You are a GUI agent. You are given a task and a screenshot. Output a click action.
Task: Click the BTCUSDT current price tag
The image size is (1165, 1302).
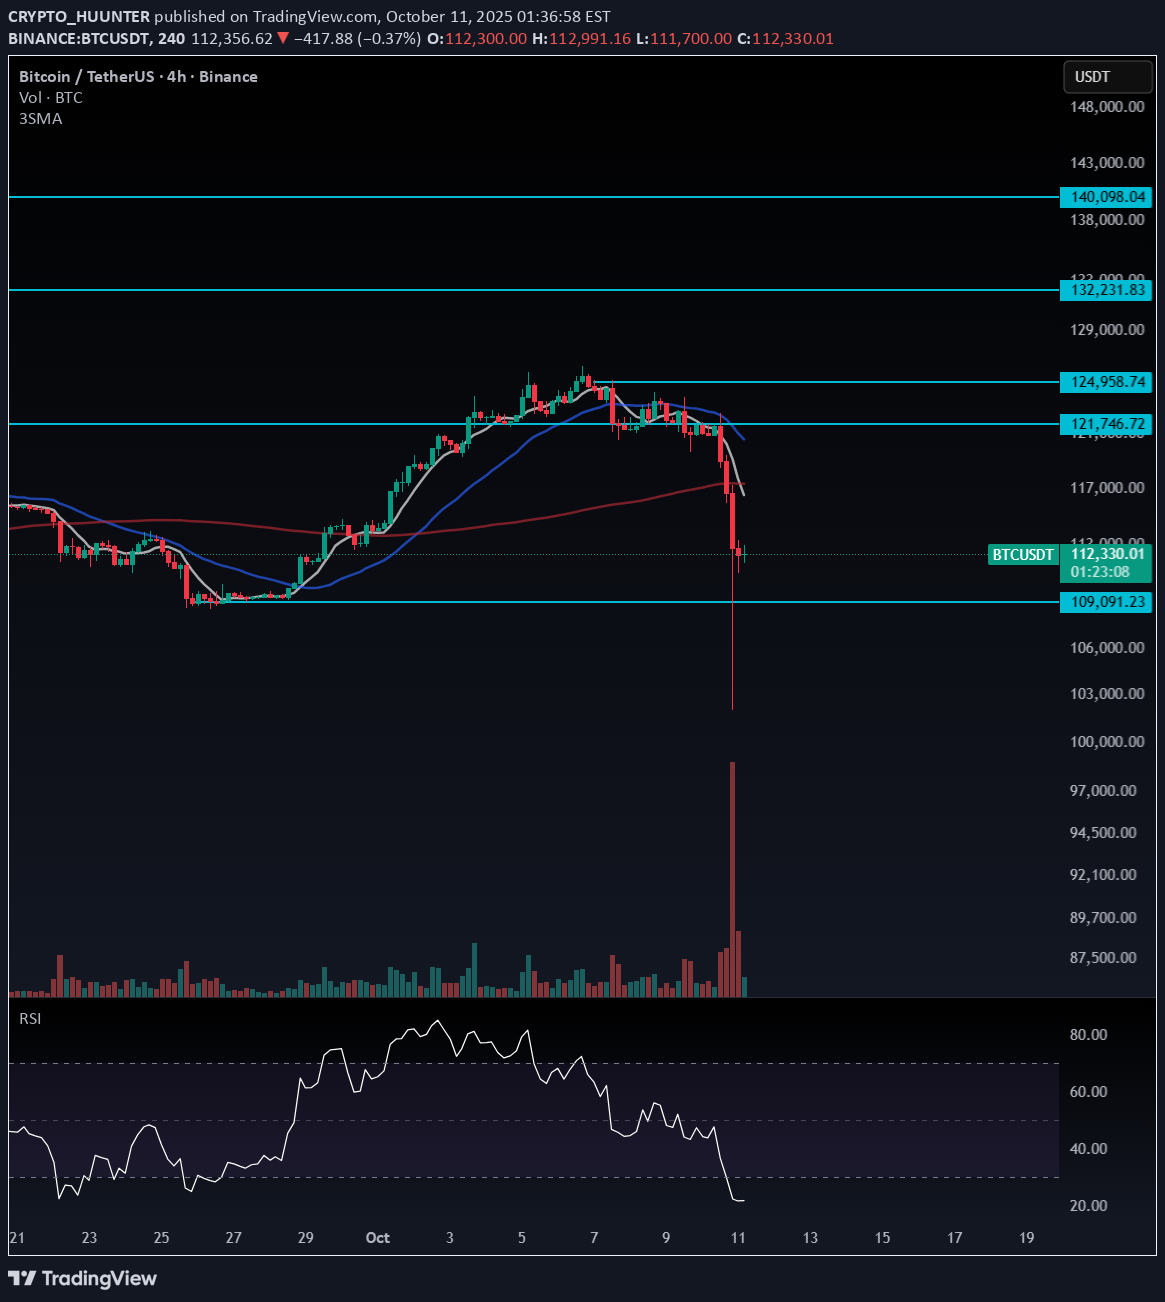click(x=1022, y=555)
